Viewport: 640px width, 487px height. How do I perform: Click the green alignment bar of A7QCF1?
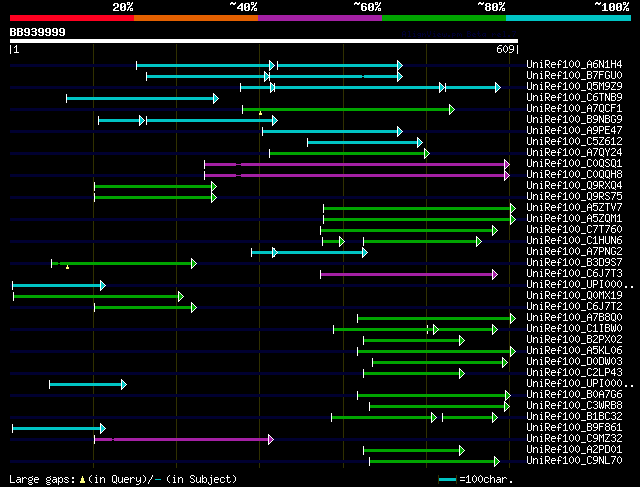tap(349, 109)
